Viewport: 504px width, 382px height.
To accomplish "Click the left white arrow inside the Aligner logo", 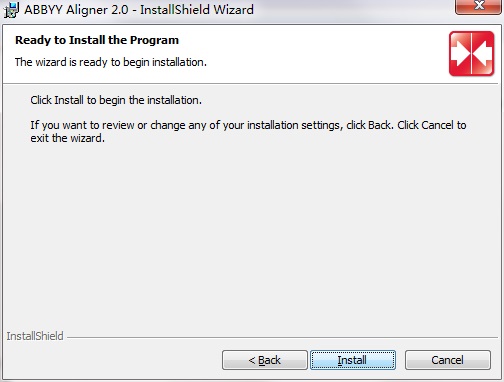I will pyautogui.click(x=460, y=54).
